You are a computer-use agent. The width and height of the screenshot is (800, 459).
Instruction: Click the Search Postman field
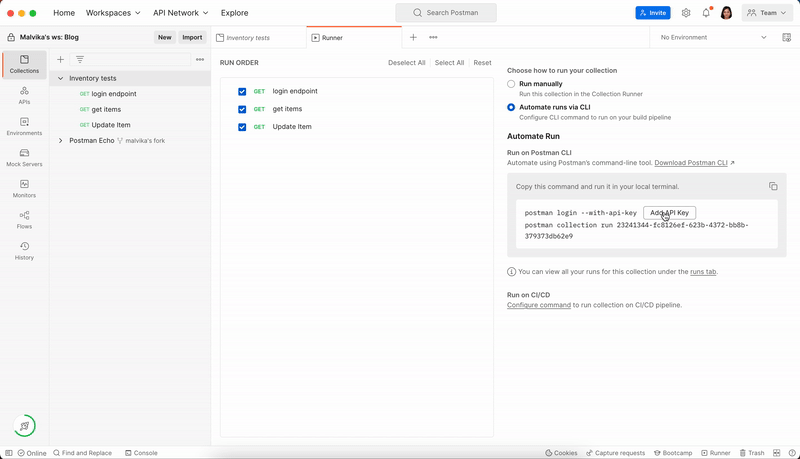[x=446, y=13]
